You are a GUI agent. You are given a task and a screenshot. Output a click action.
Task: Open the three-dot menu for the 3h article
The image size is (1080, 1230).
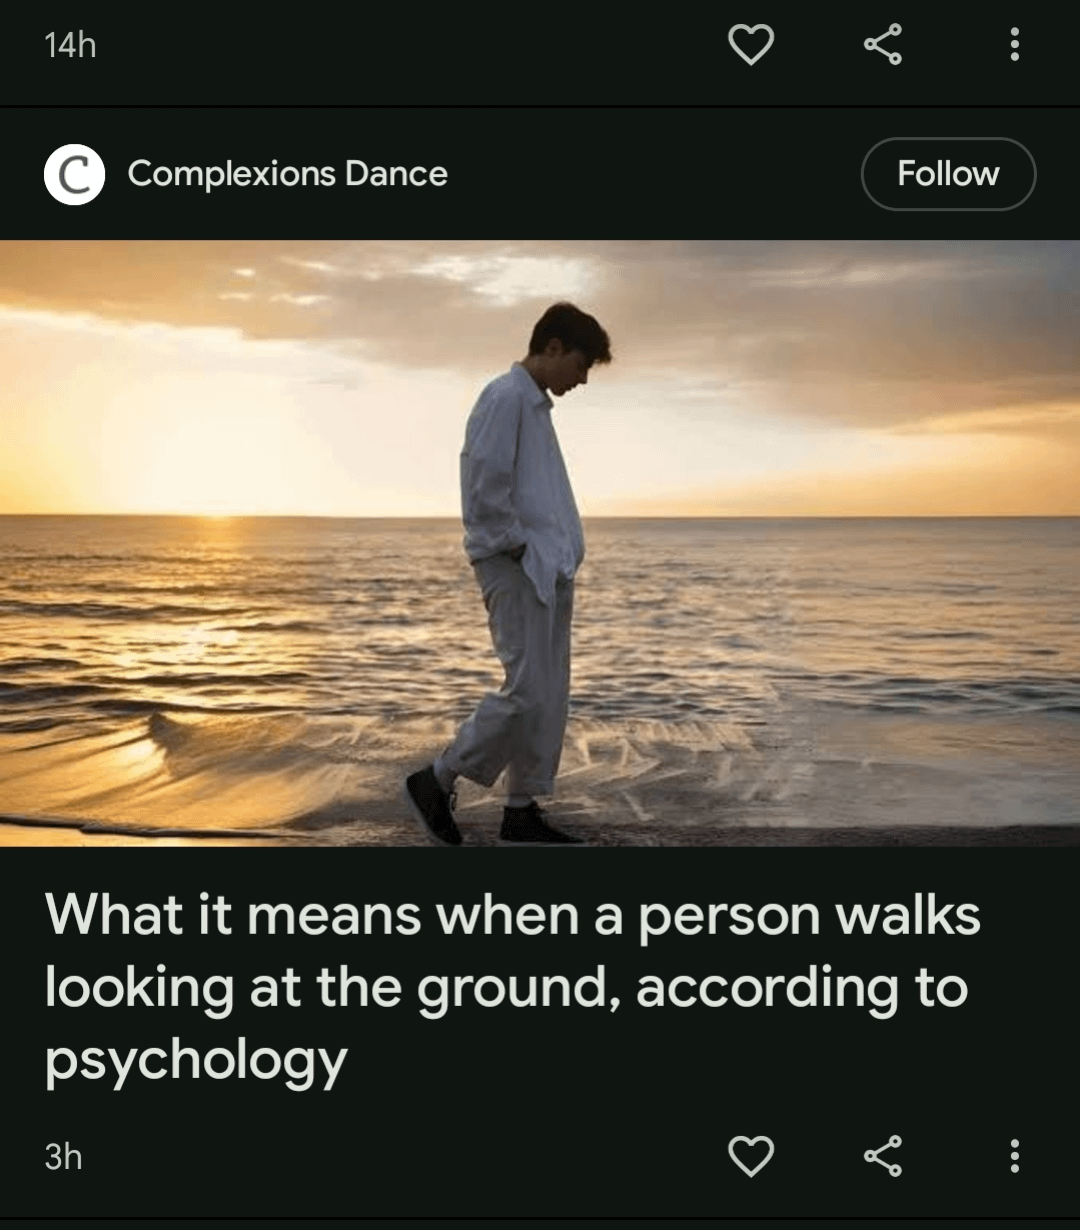1015,1156
